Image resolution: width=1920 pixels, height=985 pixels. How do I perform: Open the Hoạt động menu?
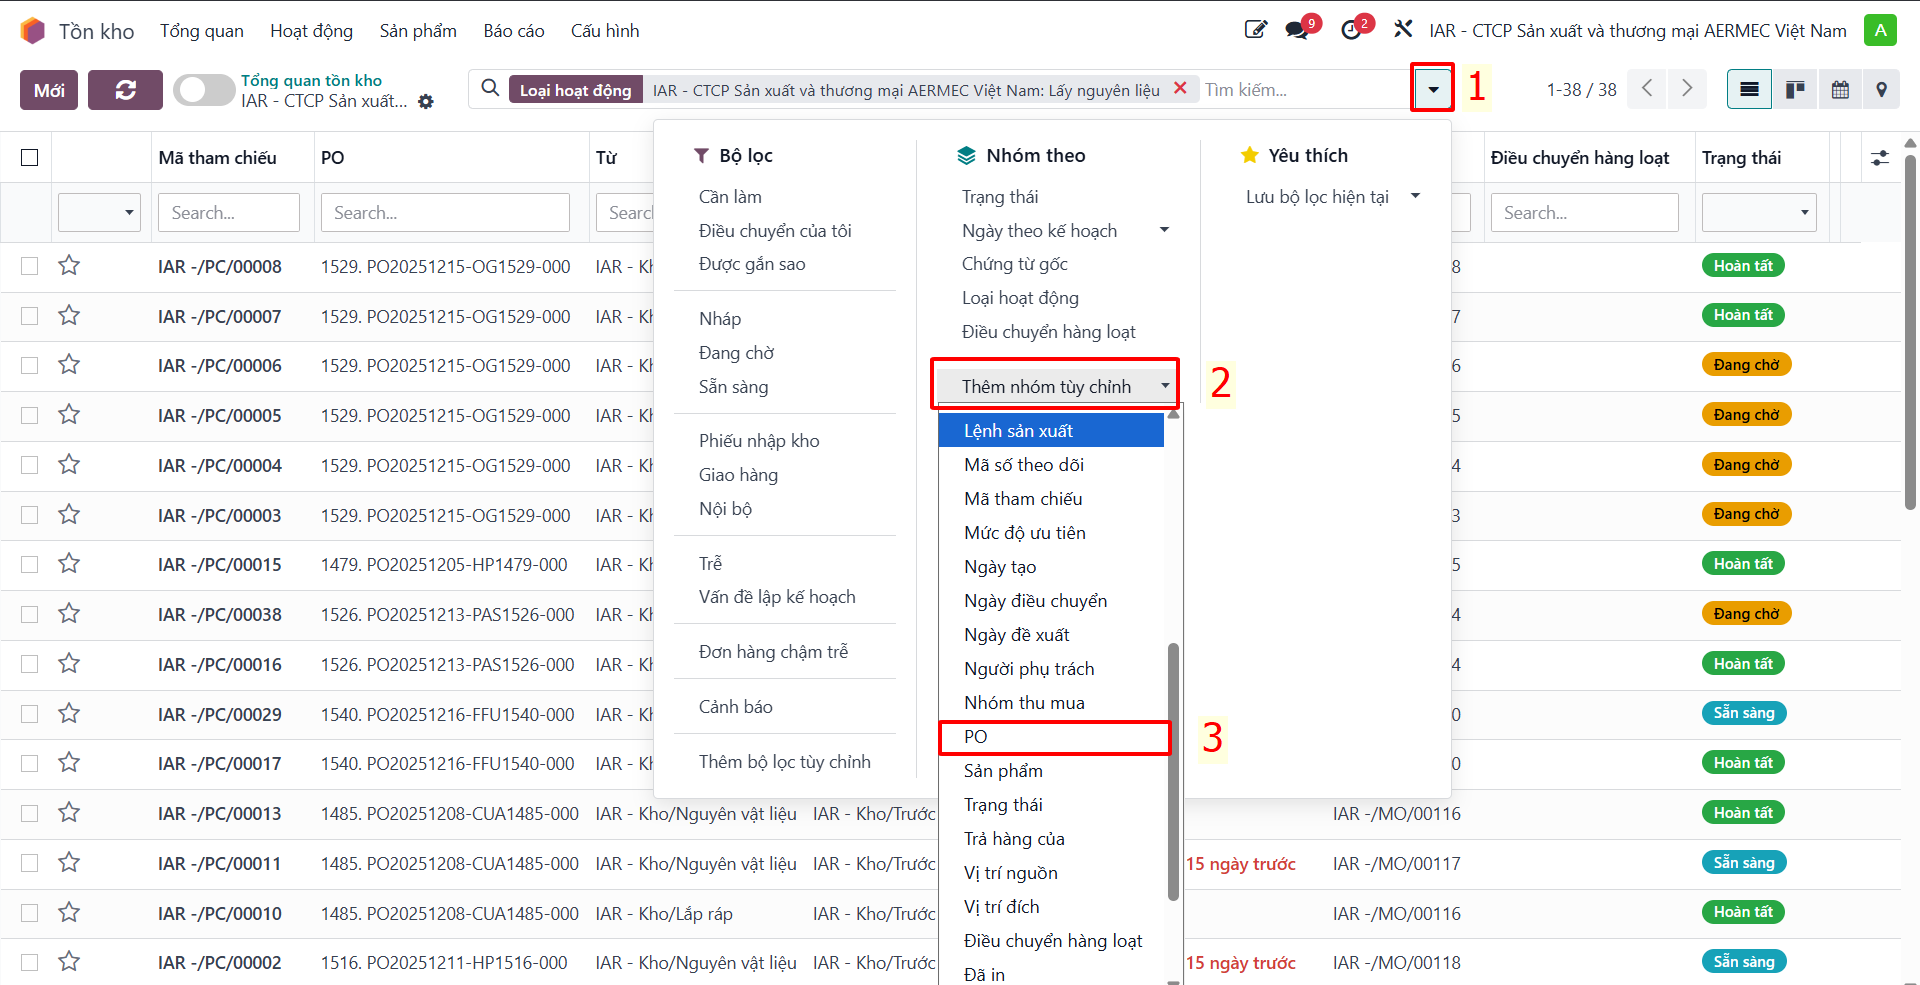coord(311,31)
